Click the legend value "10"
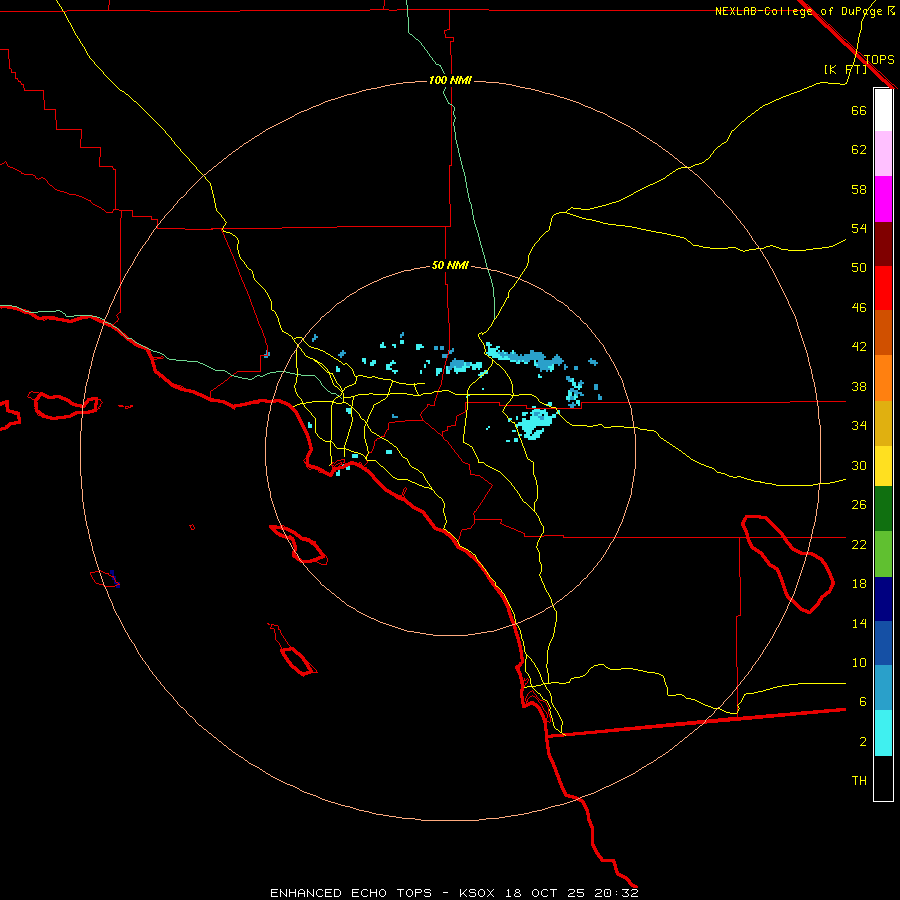The height and width of the screenshot is (900, 900). click(859, 663)
